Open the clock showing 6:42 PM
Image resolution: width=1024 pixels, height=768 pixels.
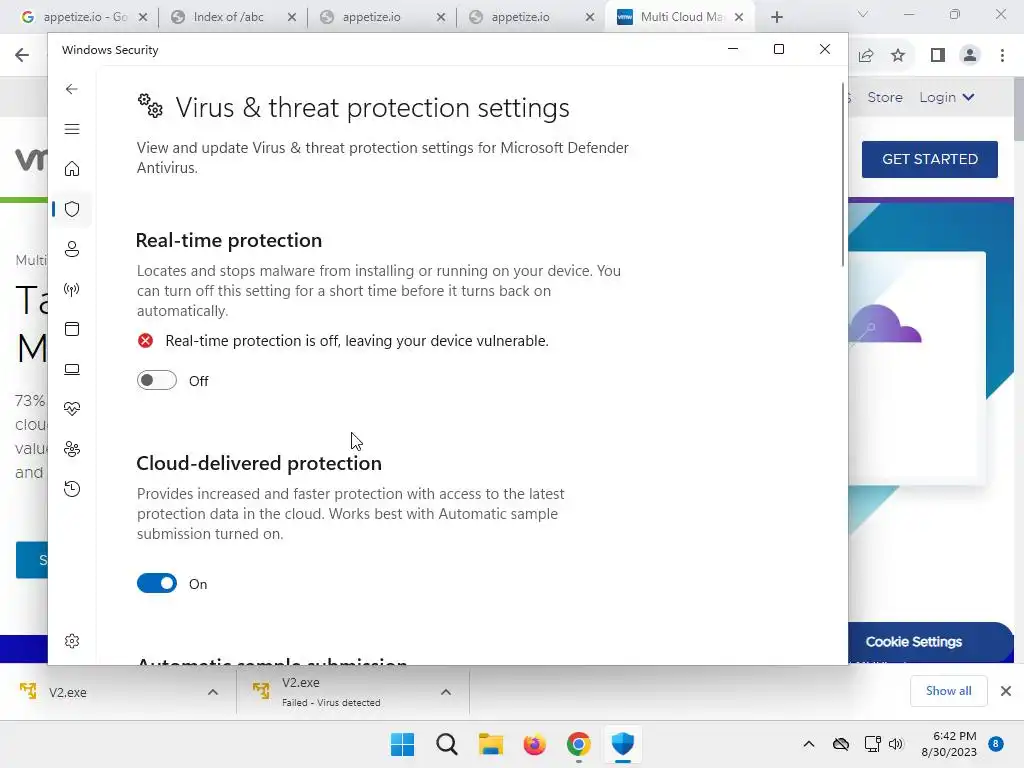coord(949,744)
